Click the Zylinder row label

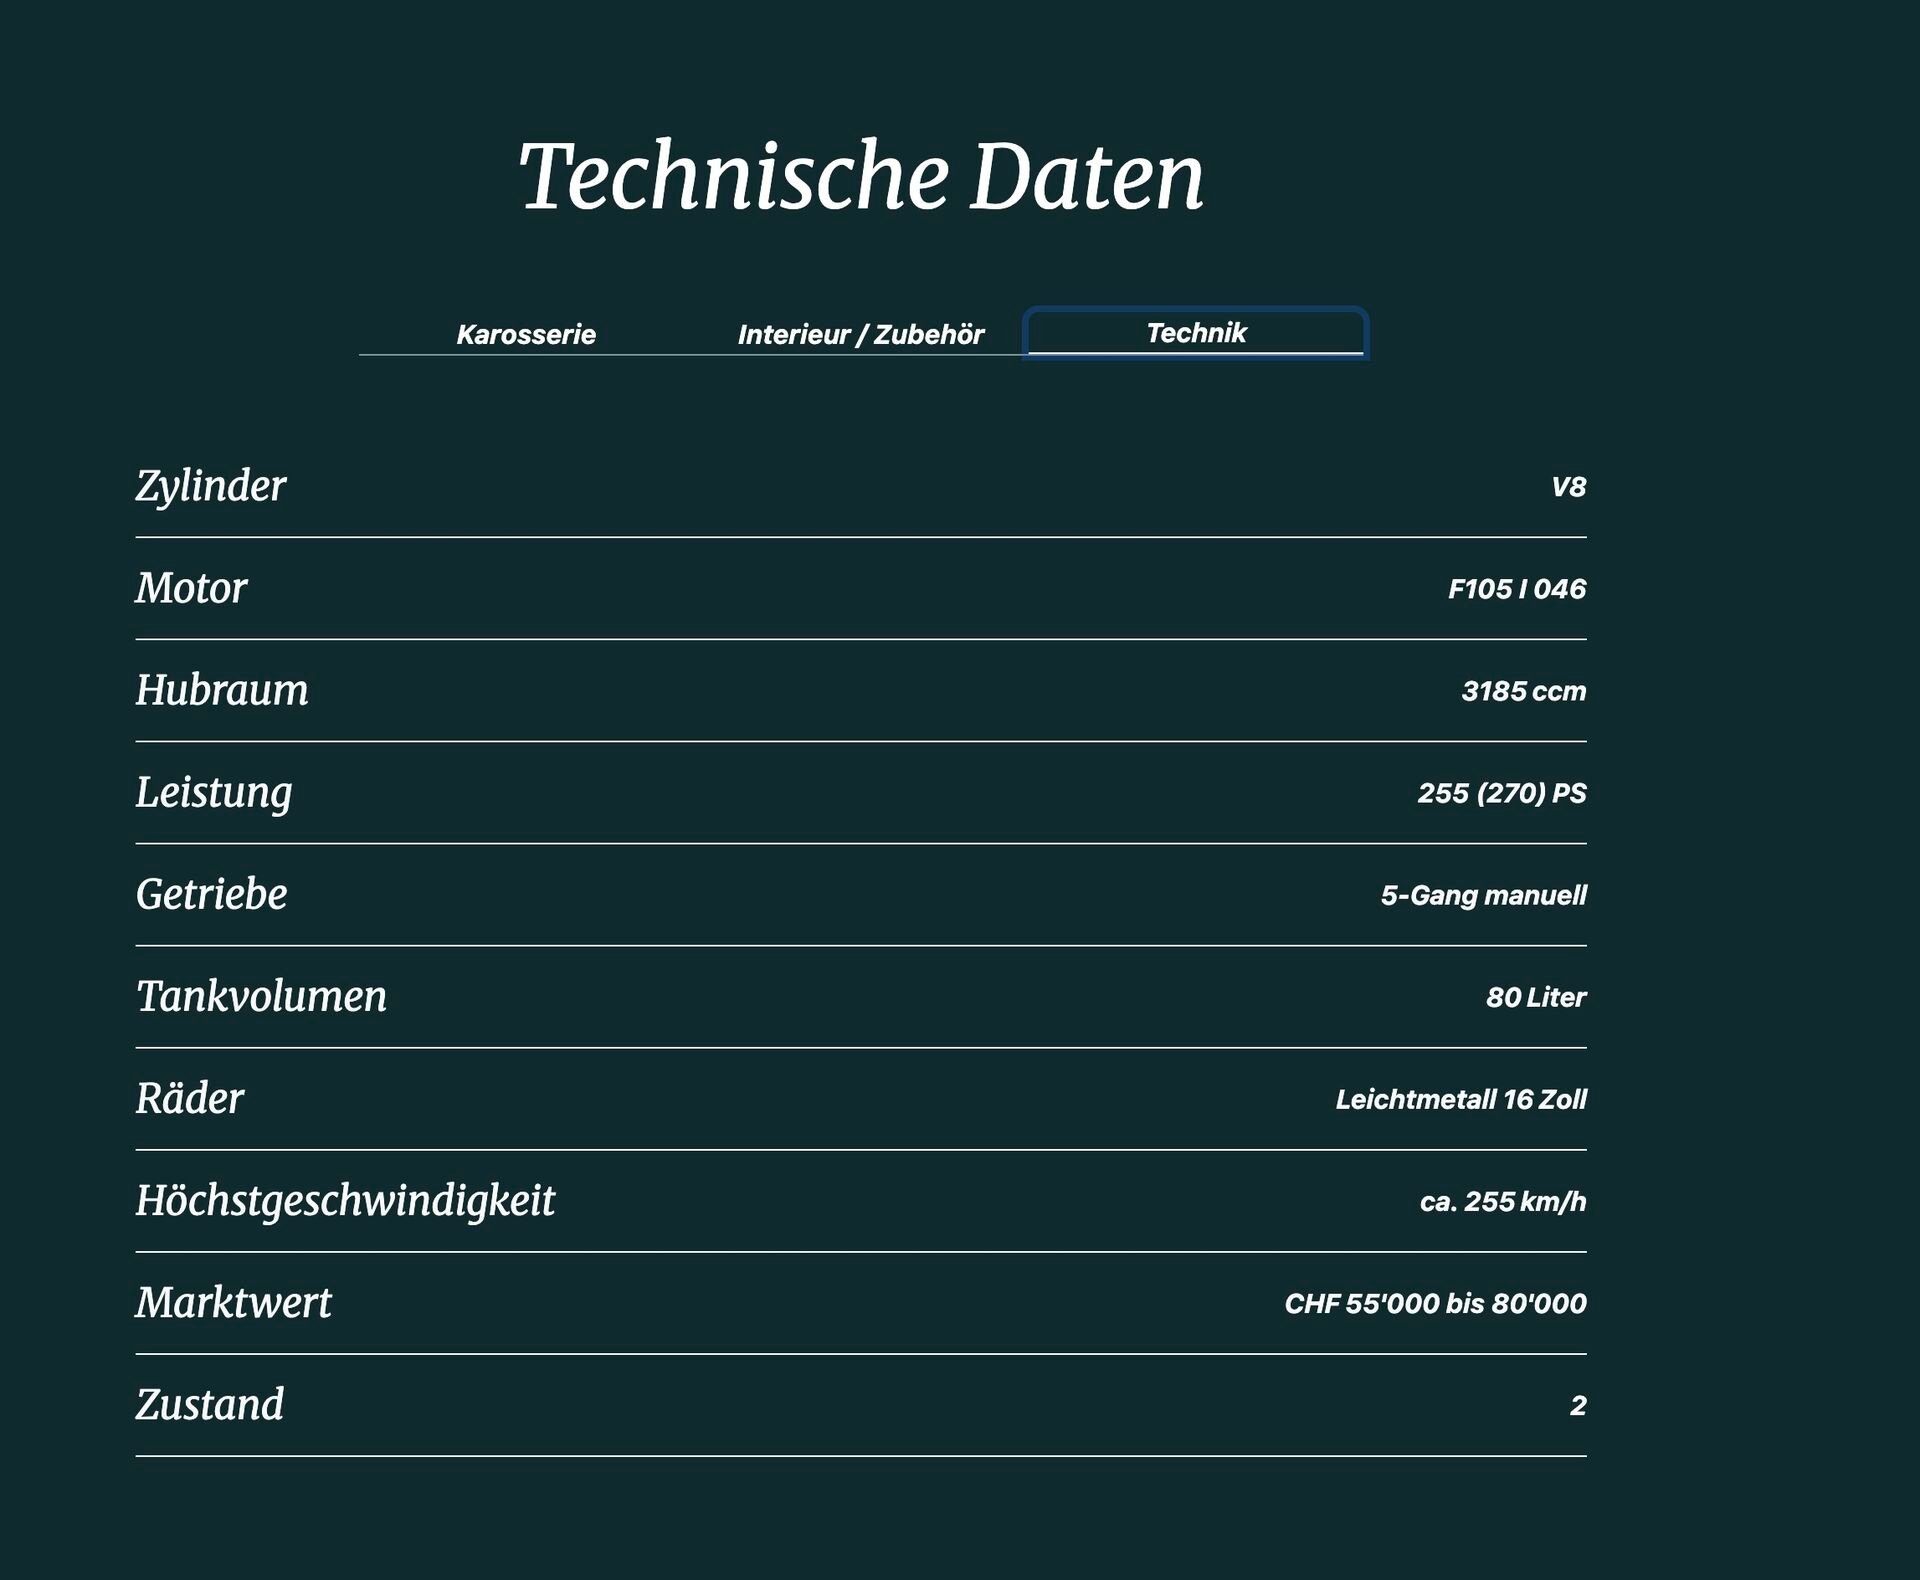[211, 486]
